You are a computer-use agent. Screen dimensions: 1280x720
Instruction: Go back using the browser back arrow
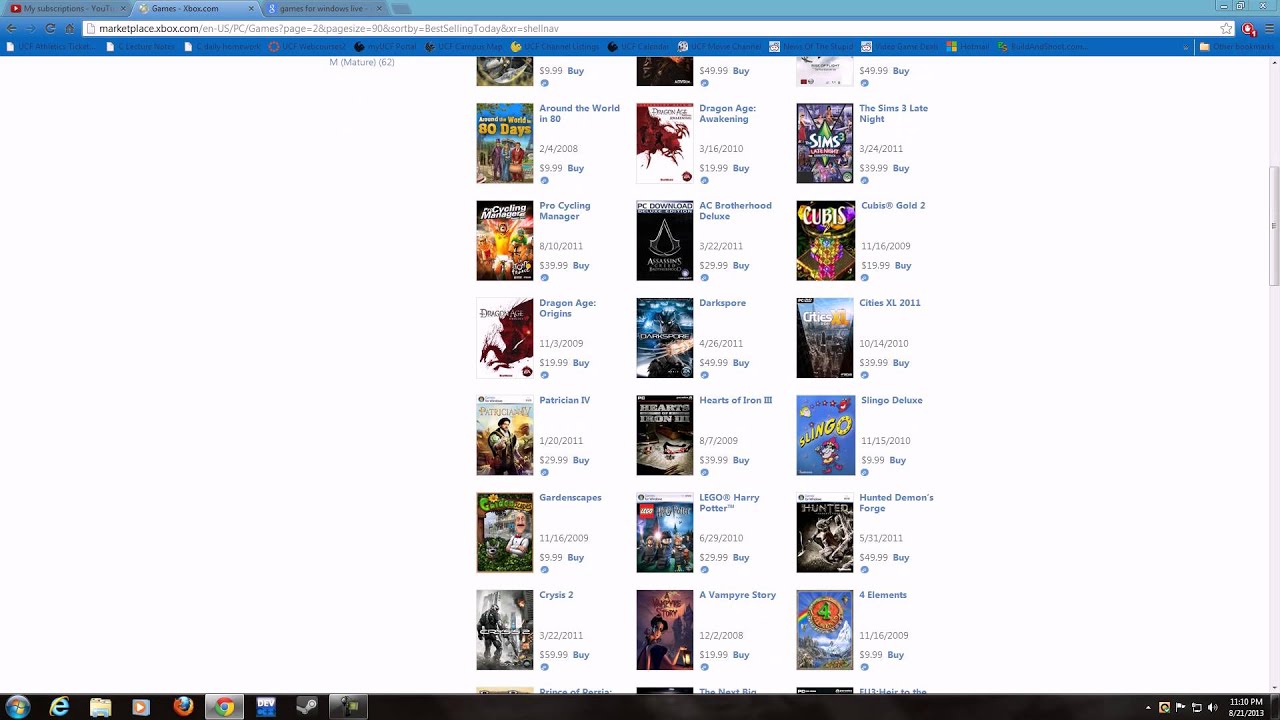[x=12, y=28]
